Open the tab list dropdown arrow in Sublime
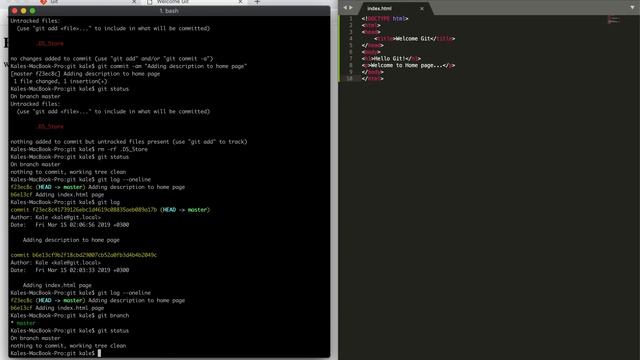 (x=632, y=8)
